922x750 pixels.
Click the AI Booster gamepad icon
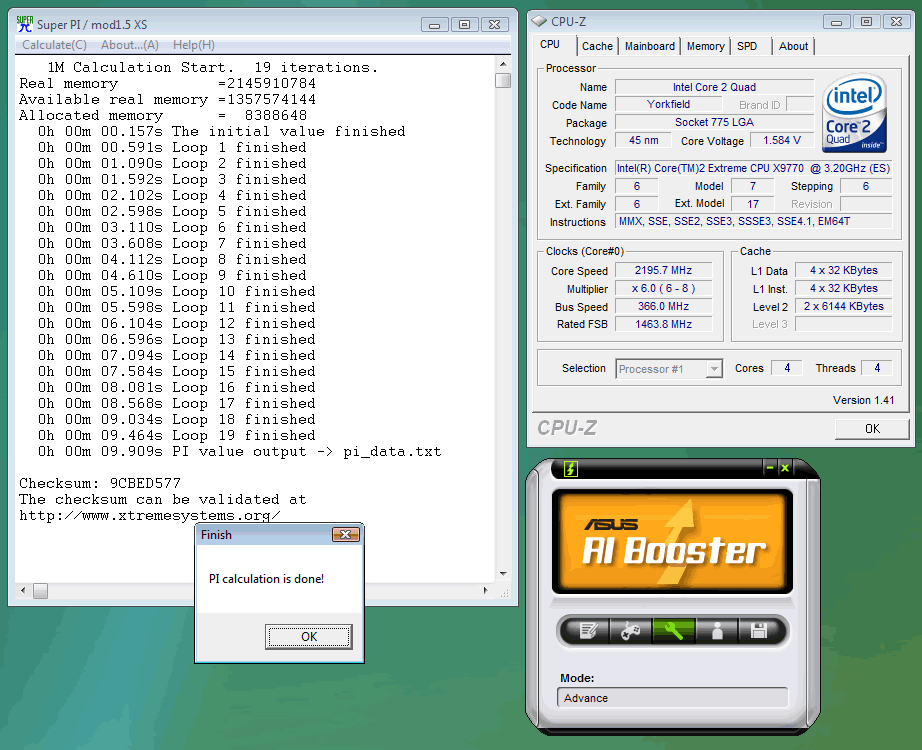(630, 631)
